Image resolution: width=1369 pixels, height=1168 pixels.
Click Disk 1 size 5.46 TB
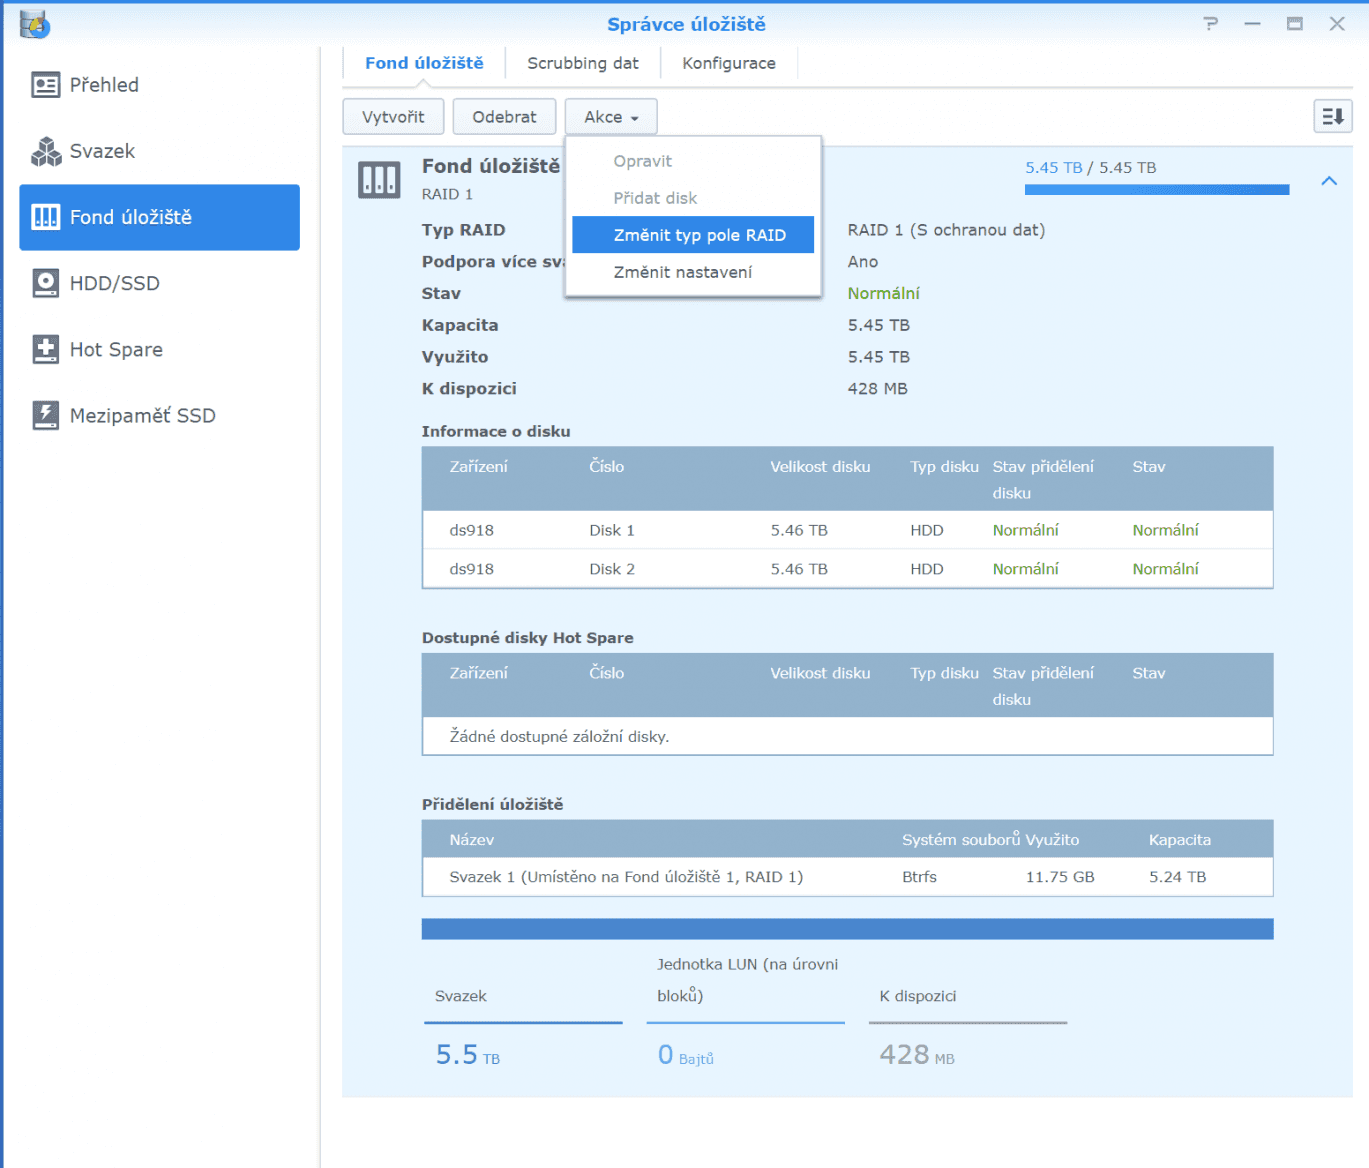(x=799, y=530)
